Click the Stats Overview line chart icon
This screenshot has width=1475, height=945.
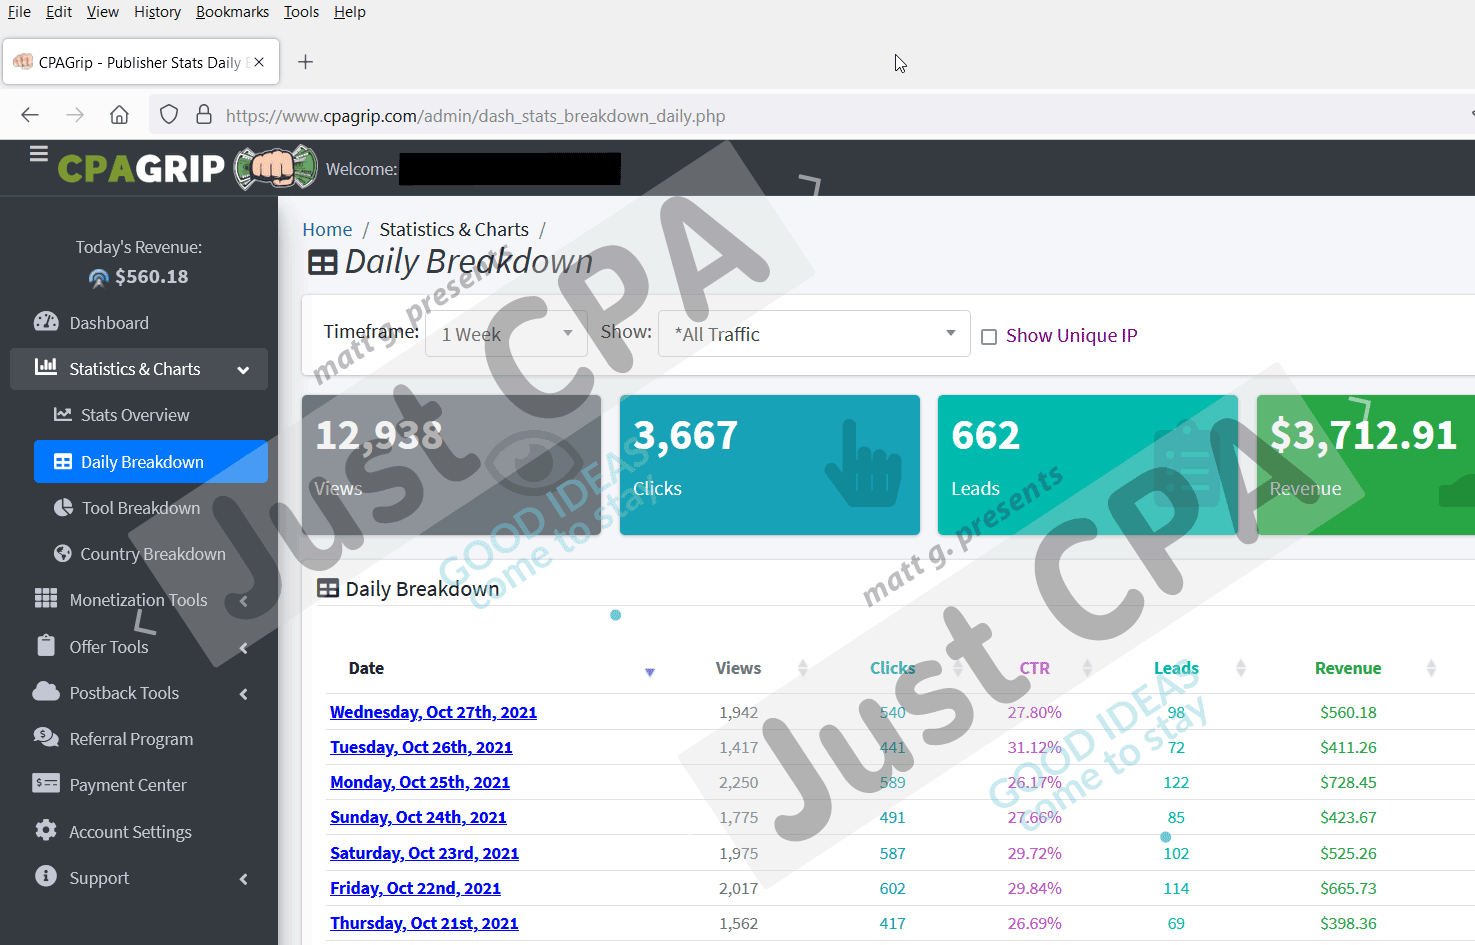pos(63,414)
